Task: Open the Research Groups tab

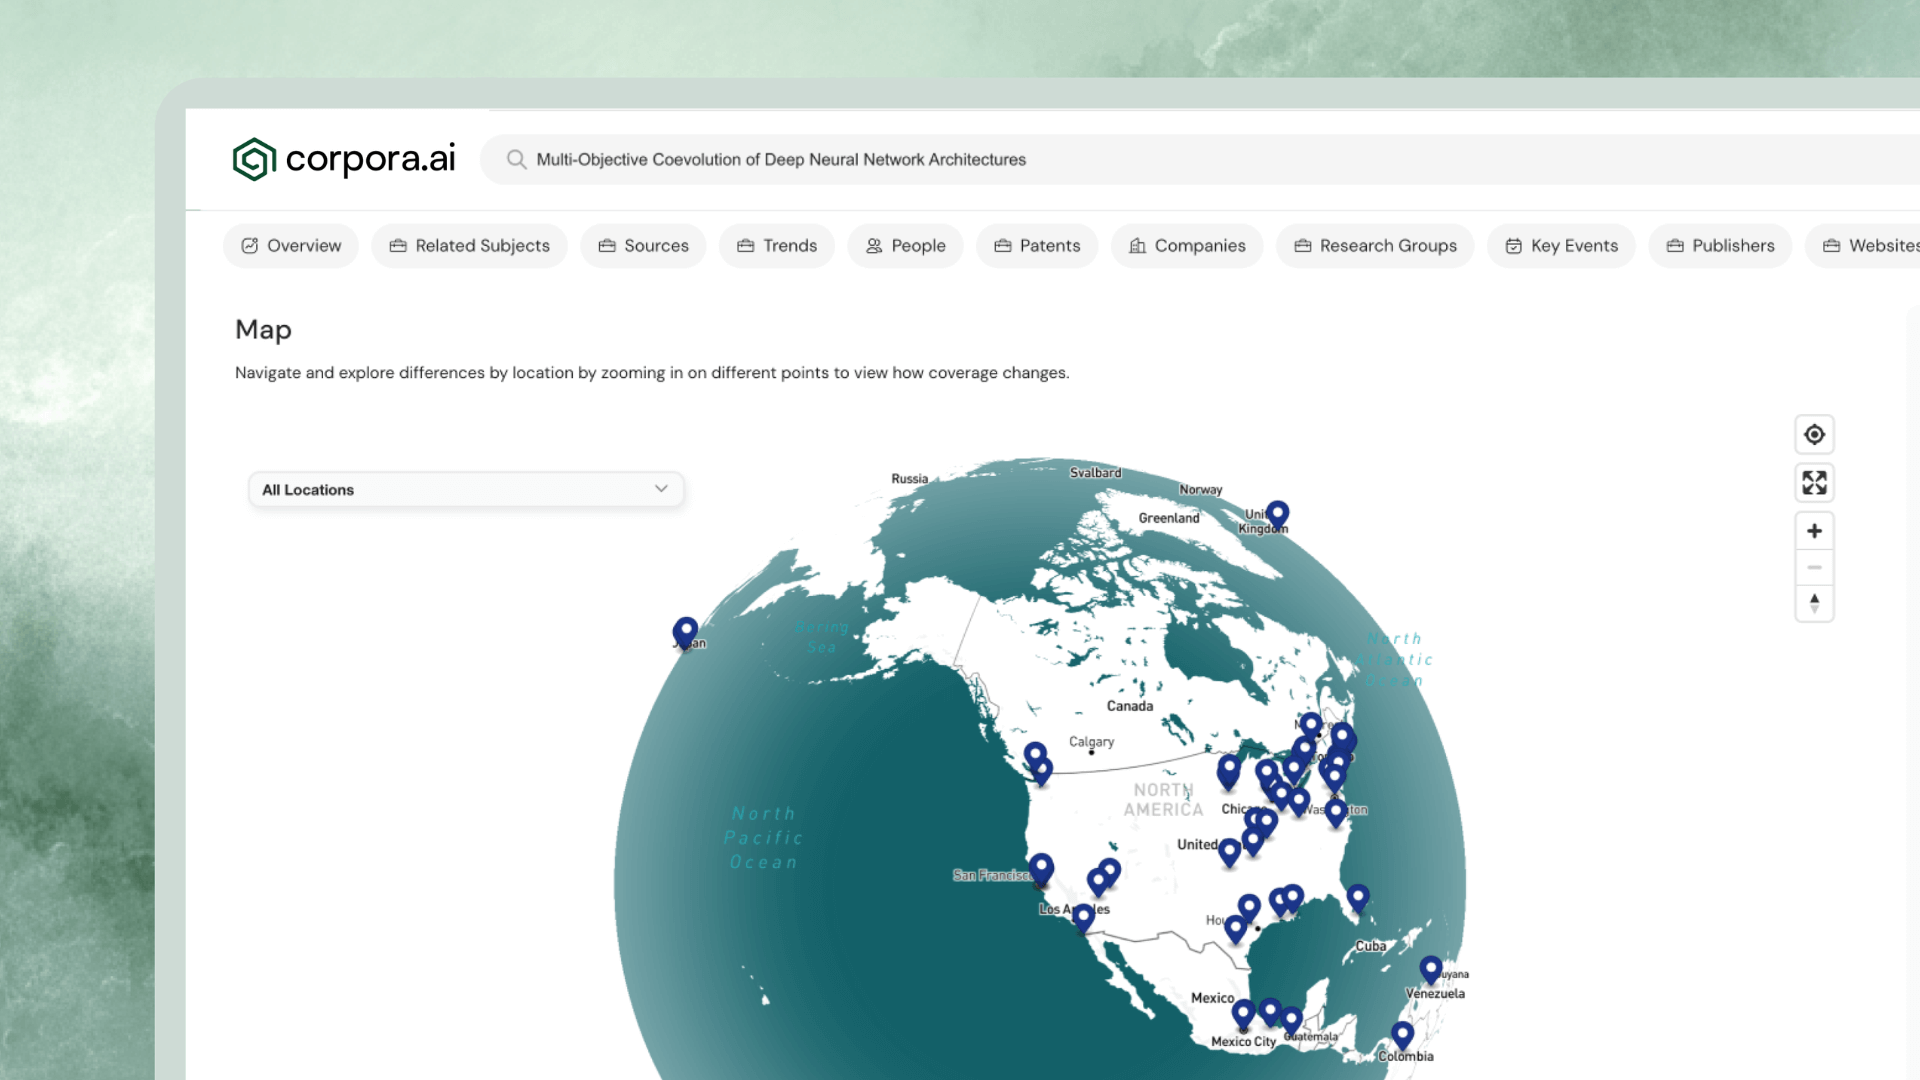Action: pyautogui.click(x=1375, y=245)
